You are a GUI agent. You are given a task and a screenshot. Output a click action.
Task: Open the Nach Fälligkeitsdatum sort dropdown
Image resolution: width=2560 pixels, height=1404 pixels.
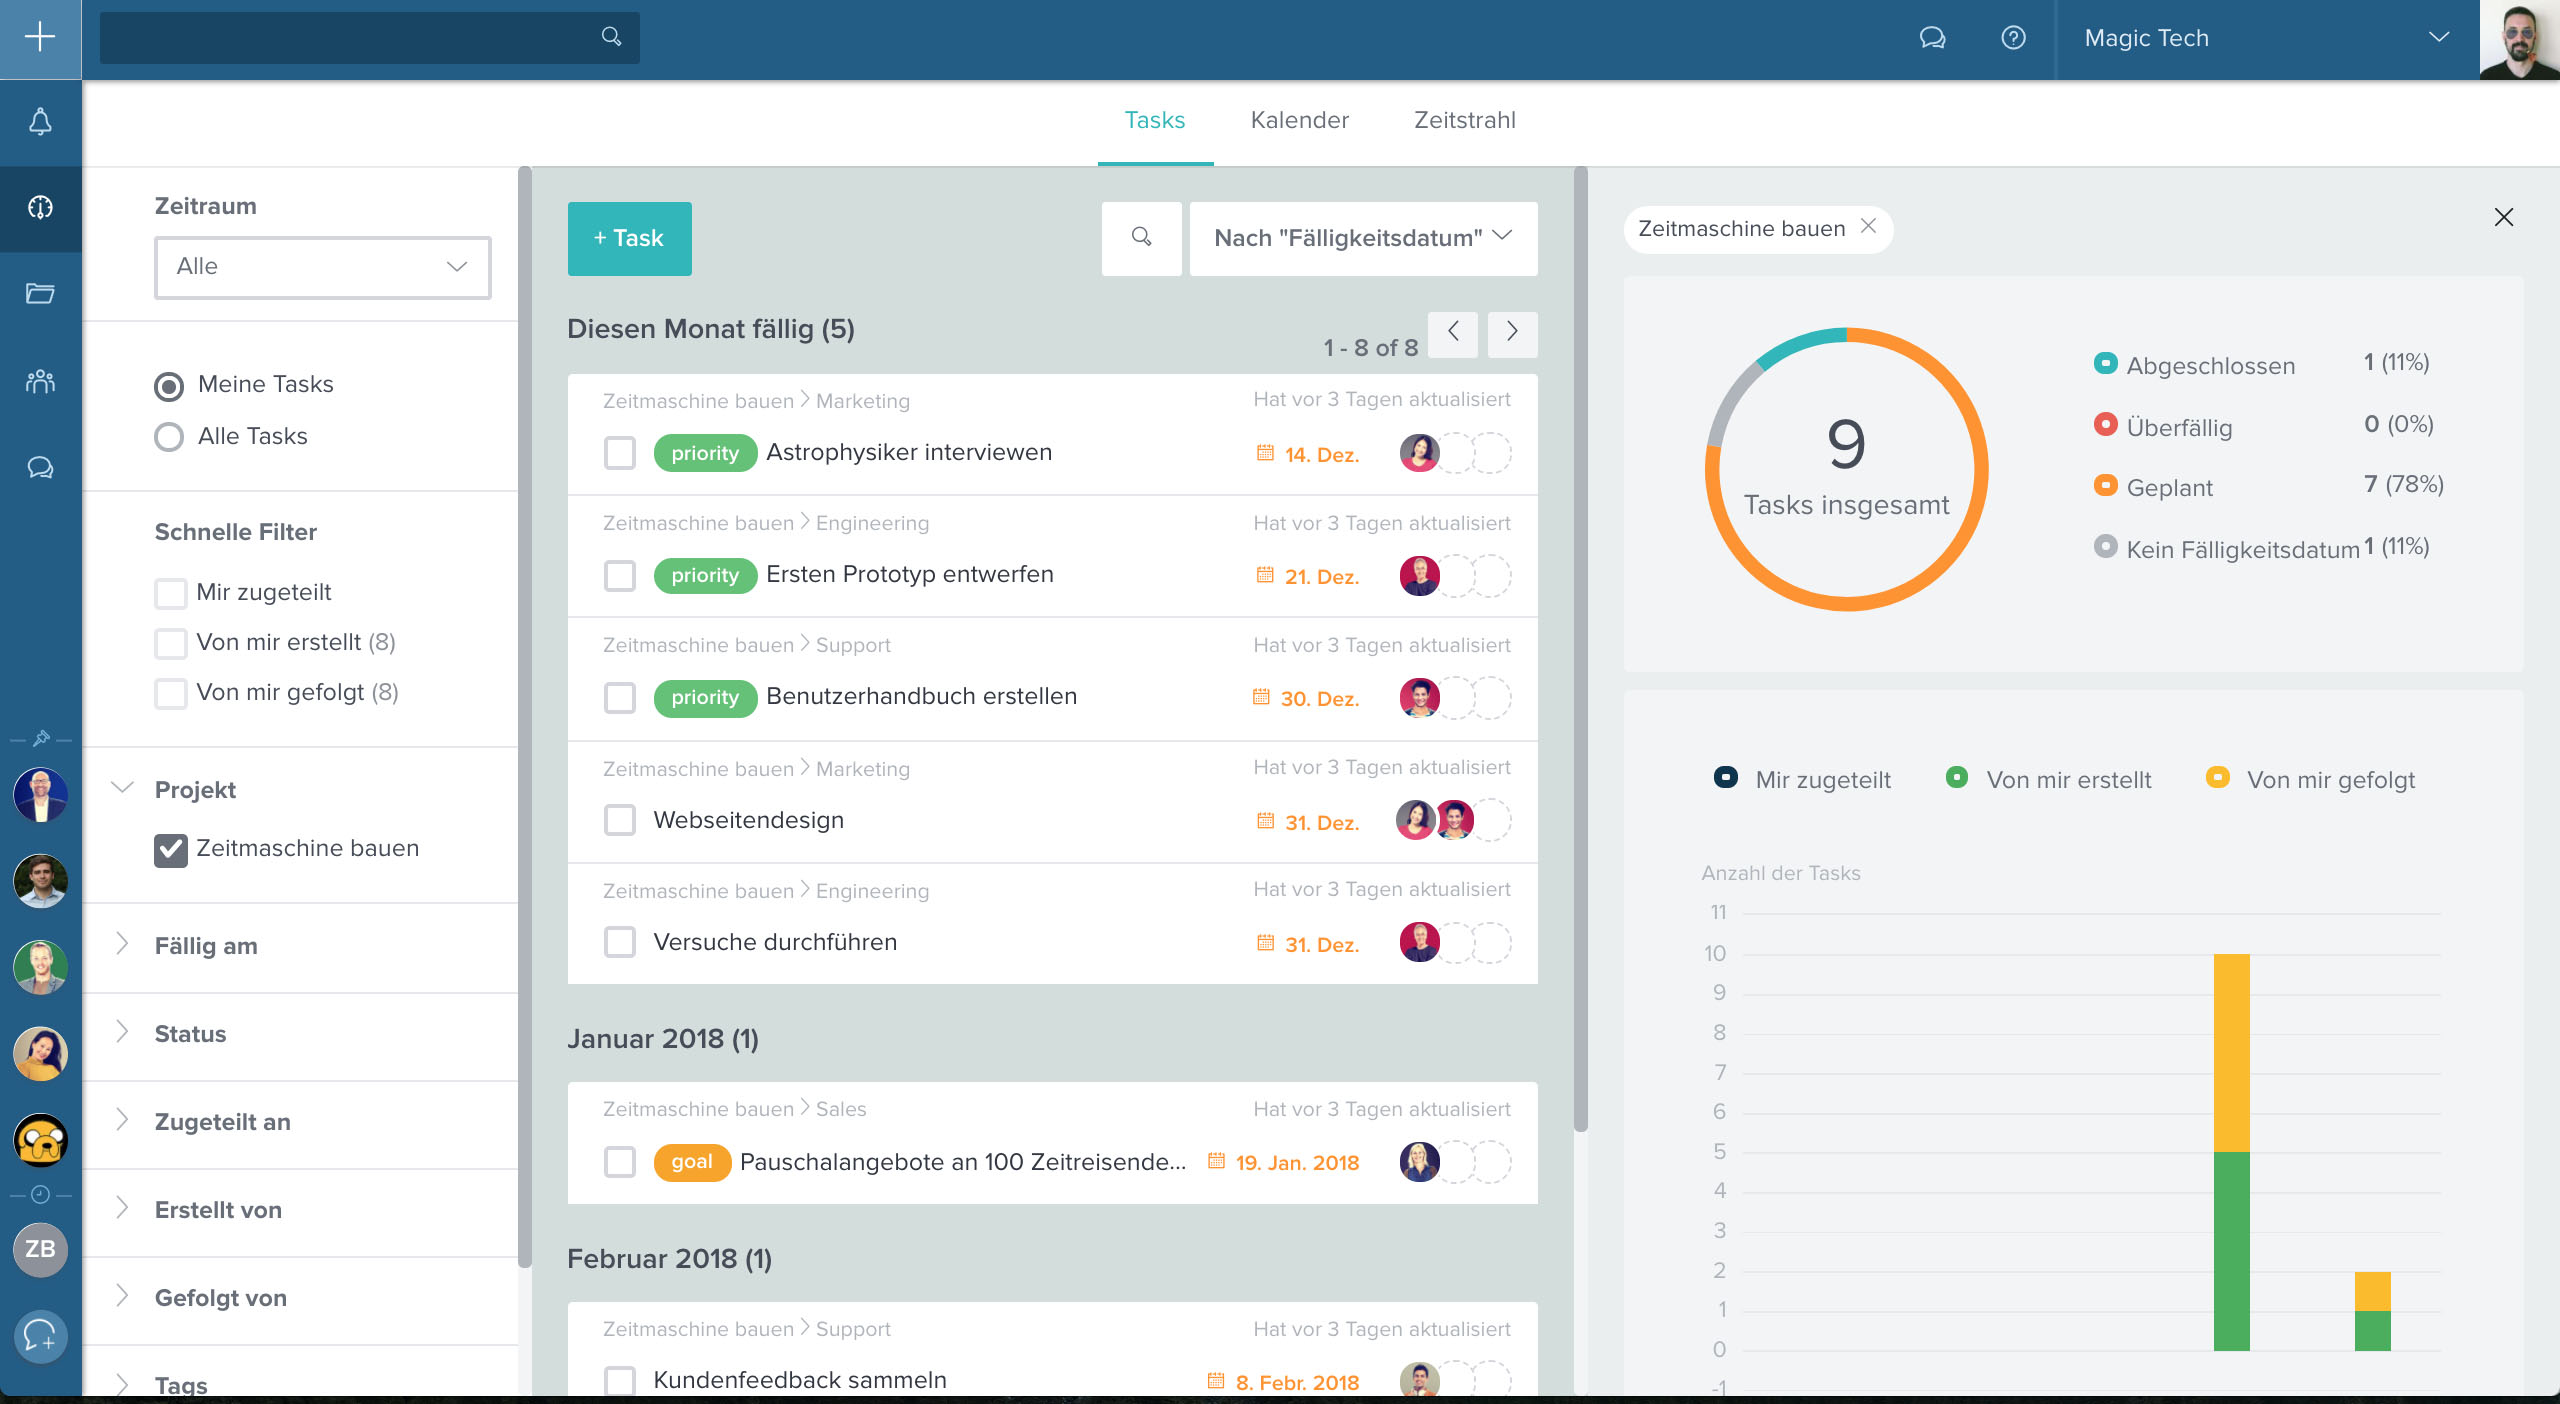point(1363,238)
